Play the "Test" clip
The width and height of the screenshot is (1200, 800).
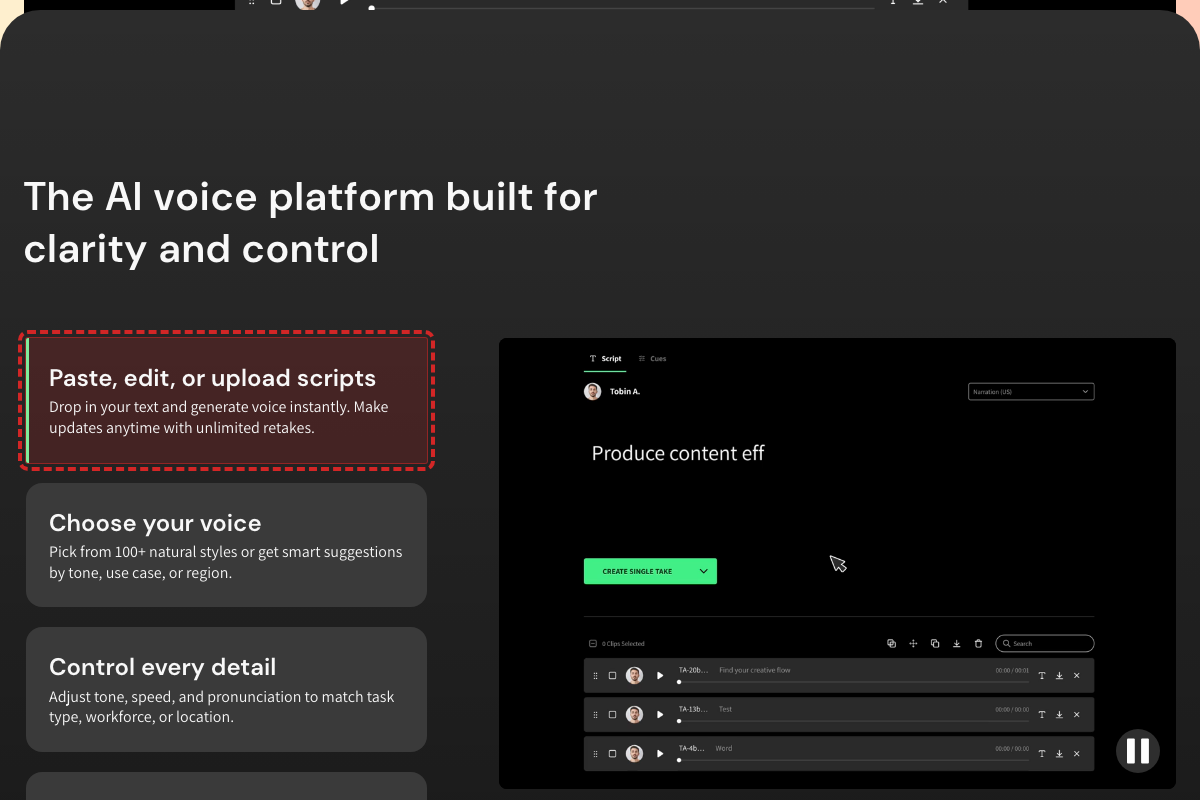tap(660, 715)
